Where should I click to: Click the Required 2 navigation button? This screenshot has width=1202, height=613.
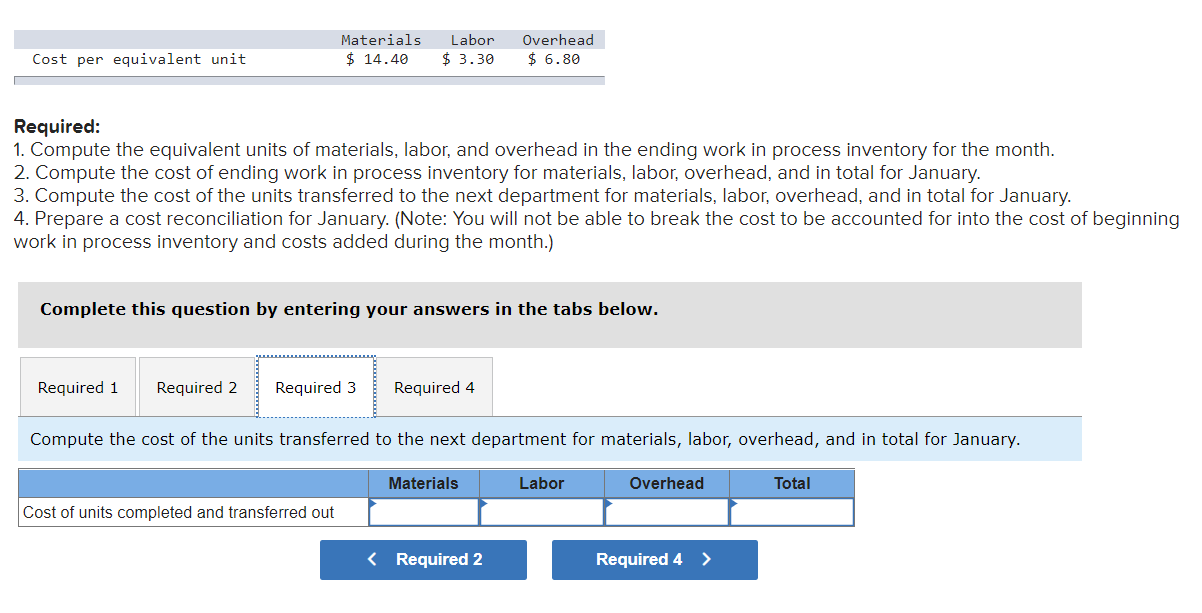(423, 559)
